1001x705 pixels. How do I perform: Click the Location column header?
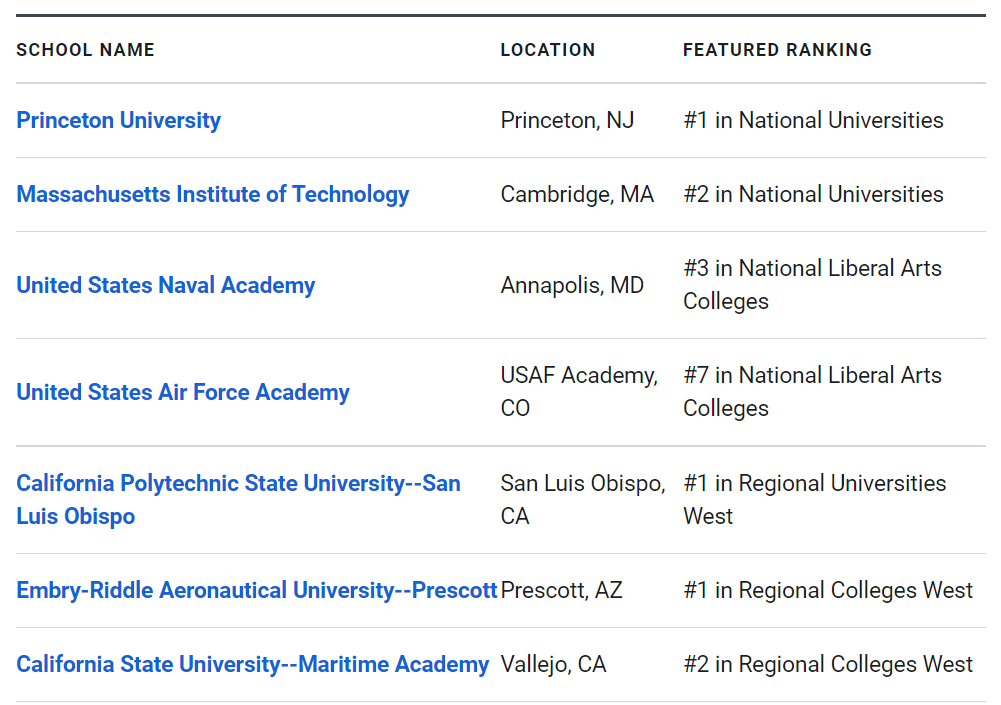(547, 50)
